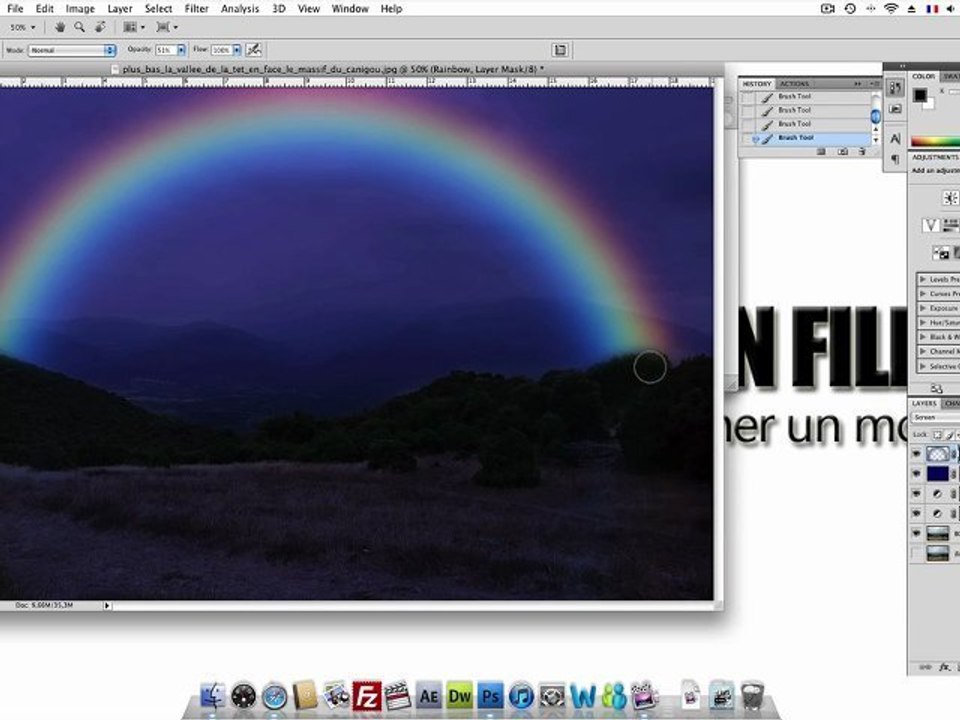
Task: Open the Trash in the Dock
Action: tap(752, 696)
